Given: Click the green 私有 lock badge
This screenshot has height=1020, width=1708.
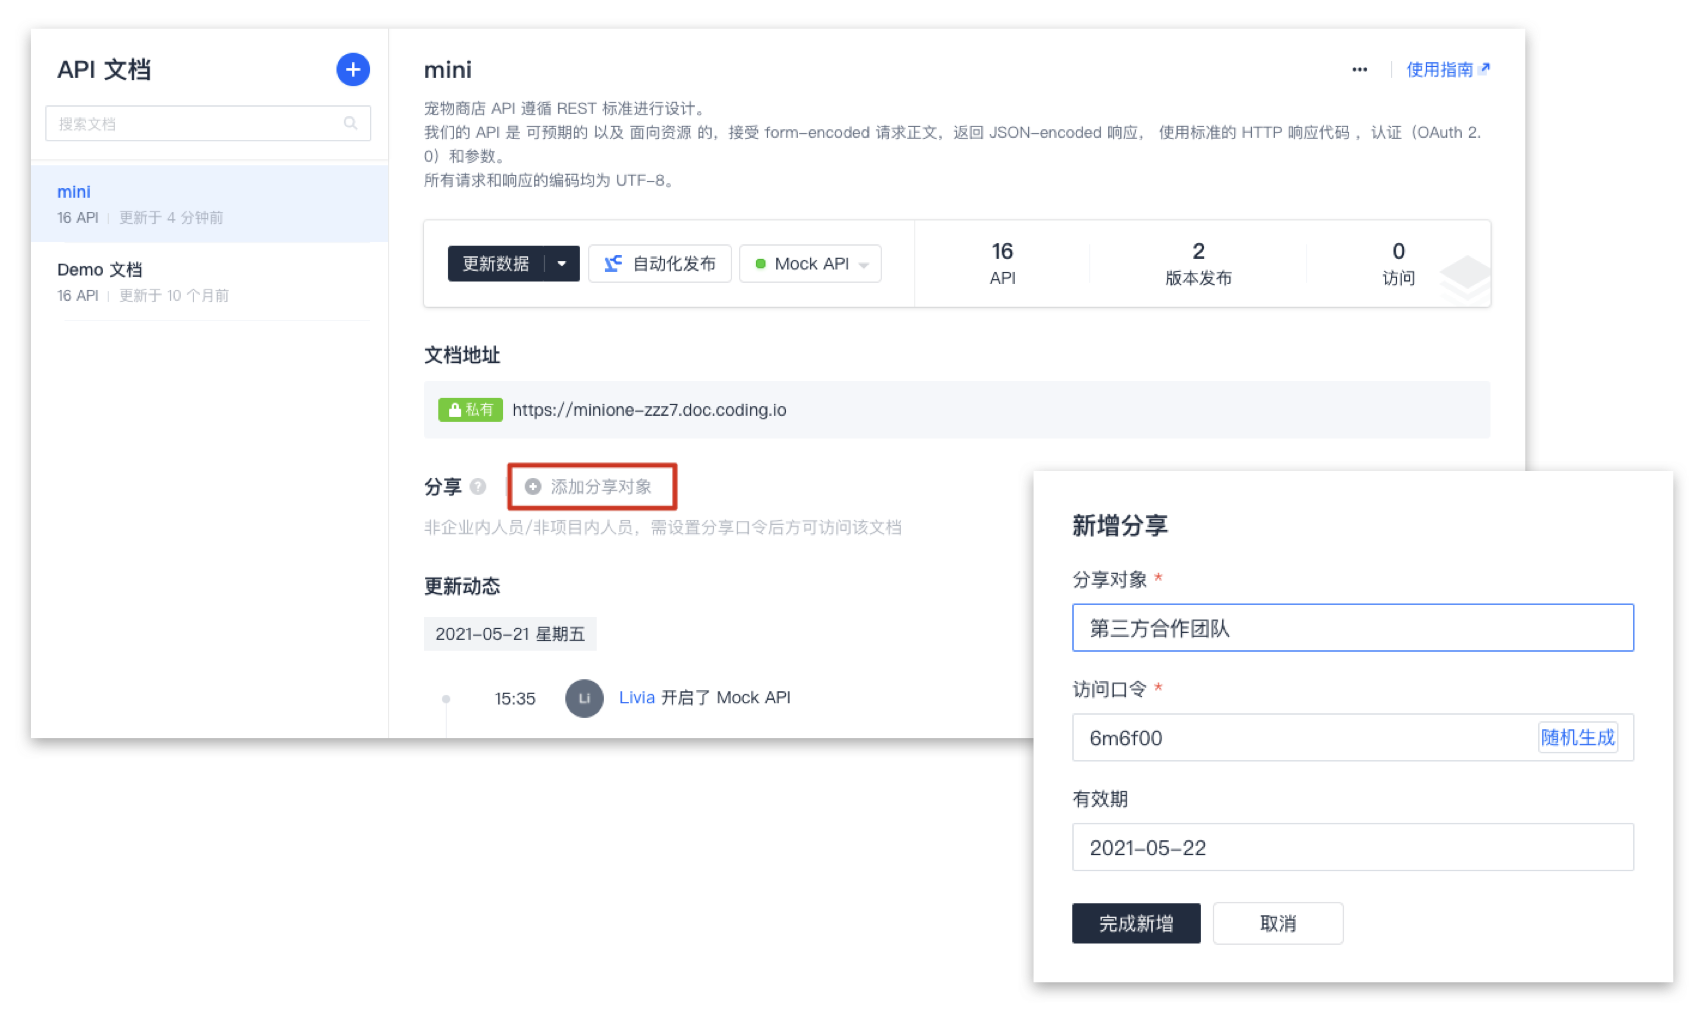Looking at the screenshot, I should [x=470, y=410].
